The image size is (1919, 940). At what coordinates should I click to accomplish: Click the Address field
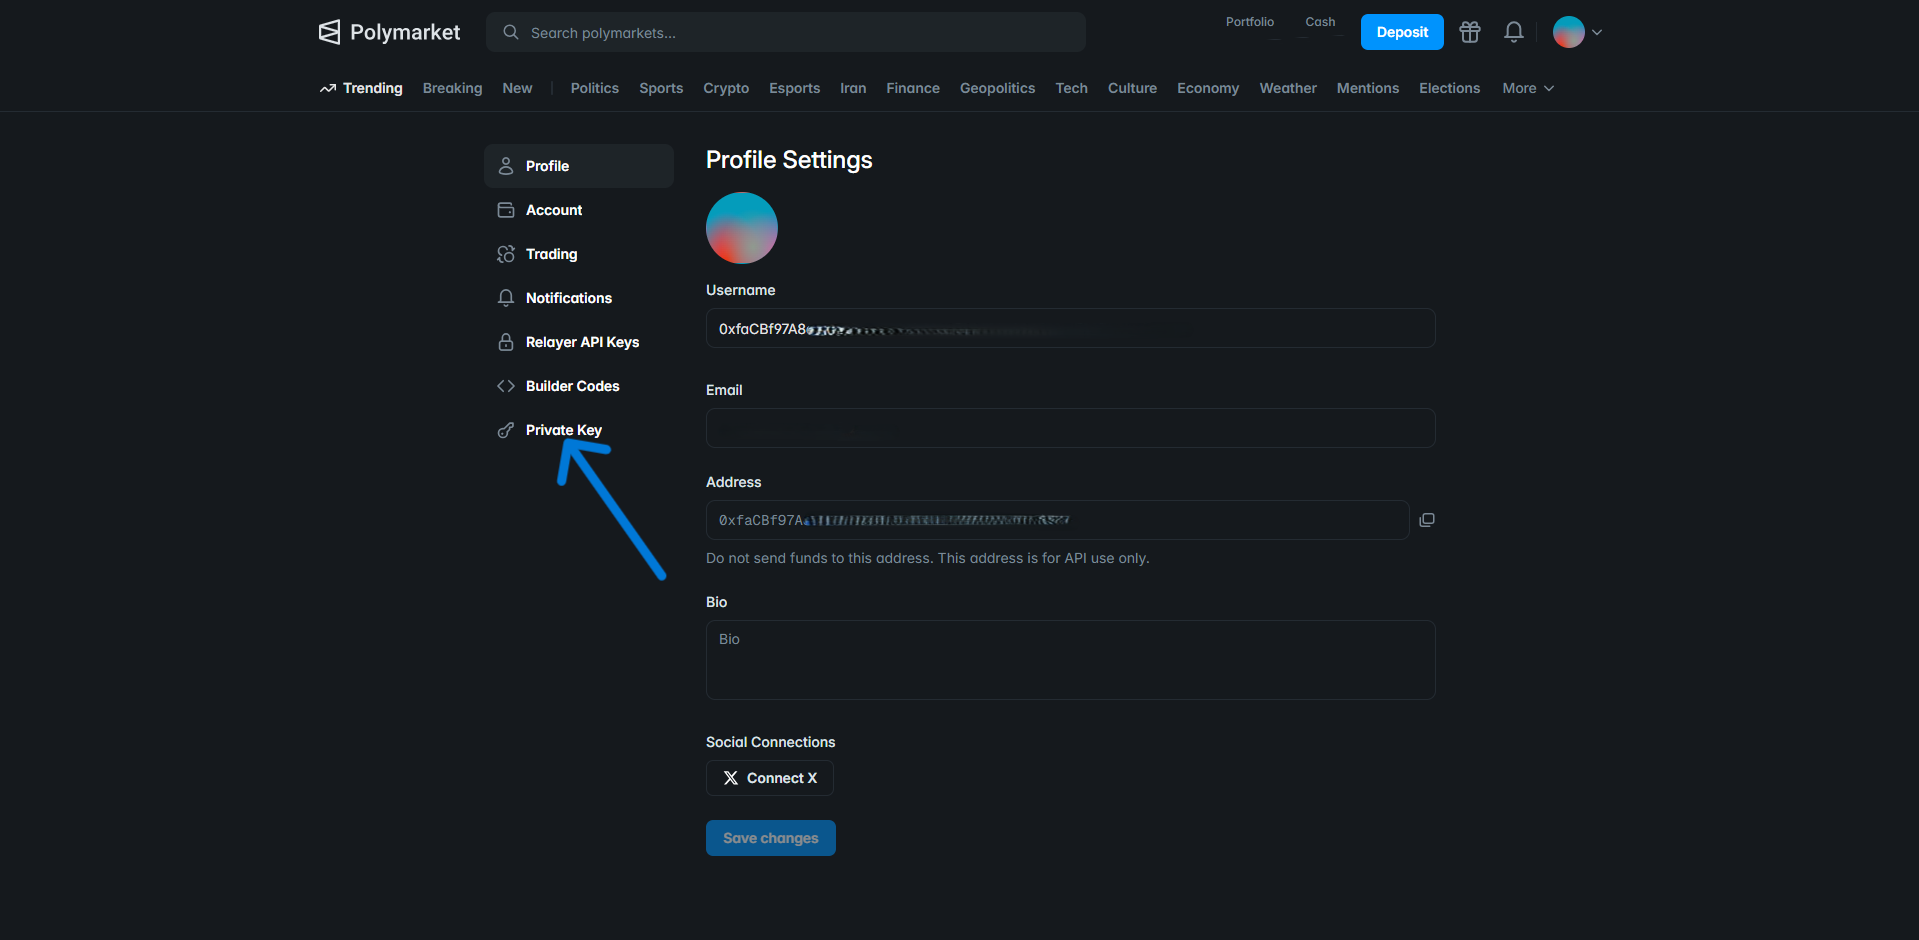point(1058,520)
